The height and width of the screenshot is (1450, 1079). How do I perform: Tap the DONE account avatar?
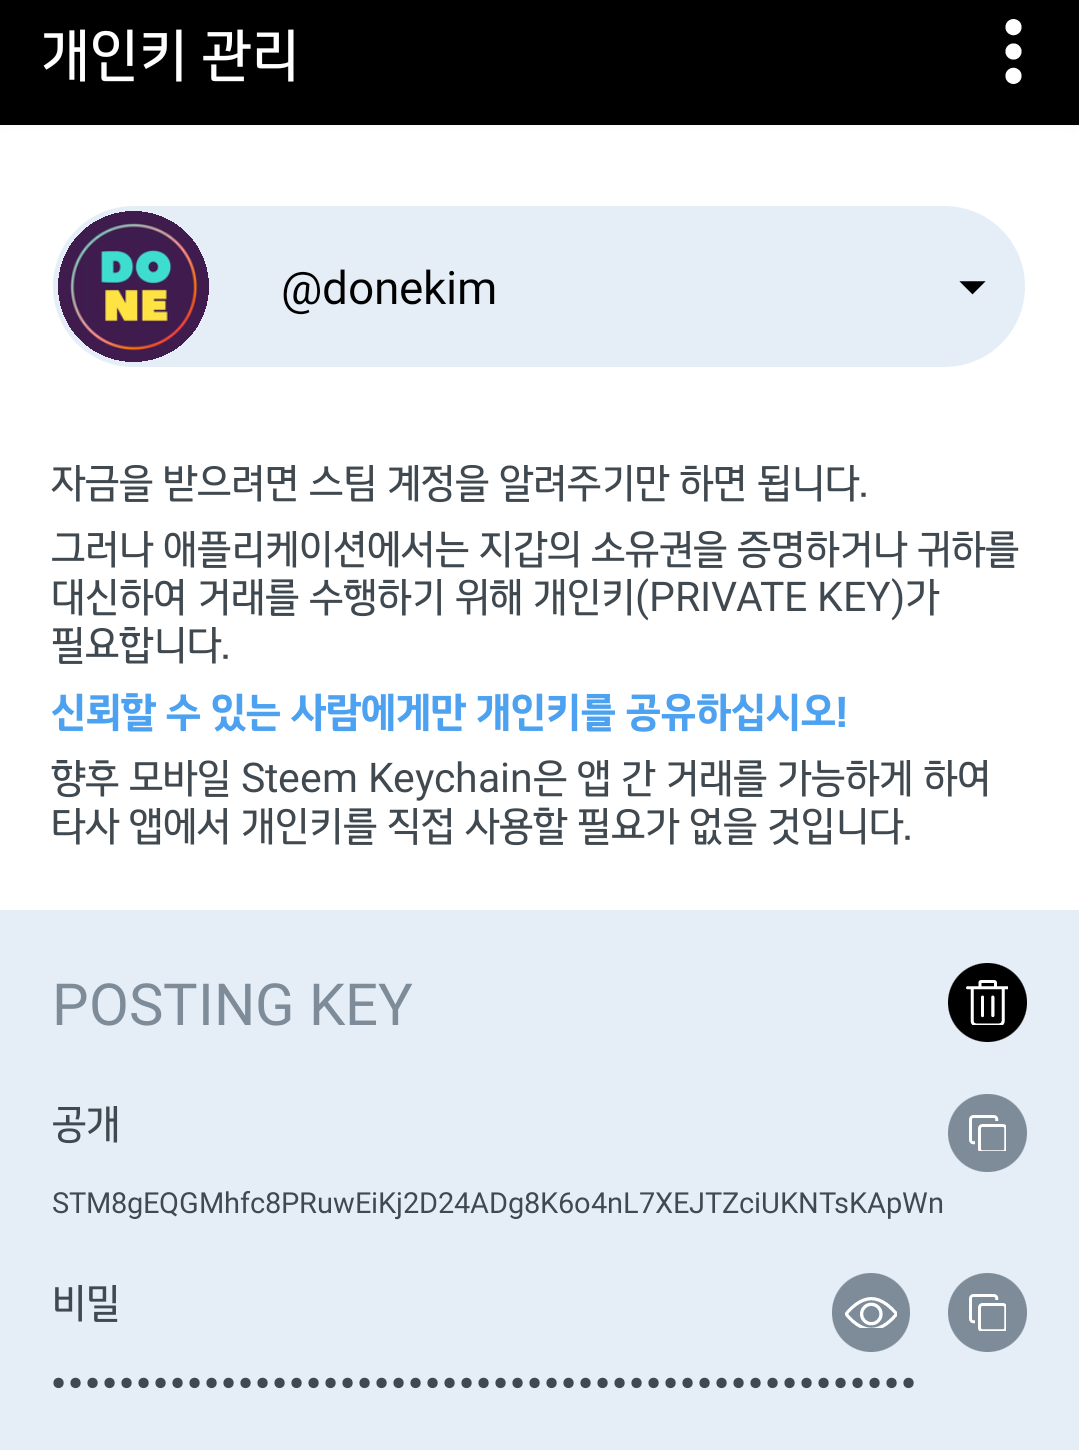(x=133, y=287)
